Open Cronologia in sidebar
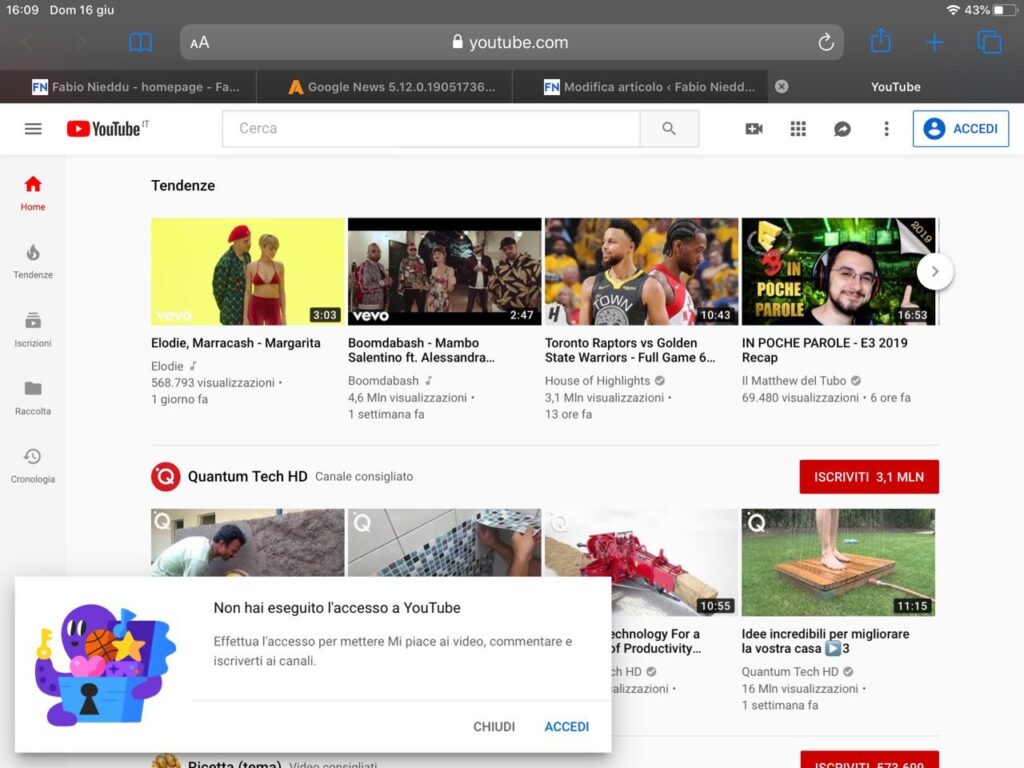The image size is (1024, 768). pyautogui.click(x=33, y=466)
